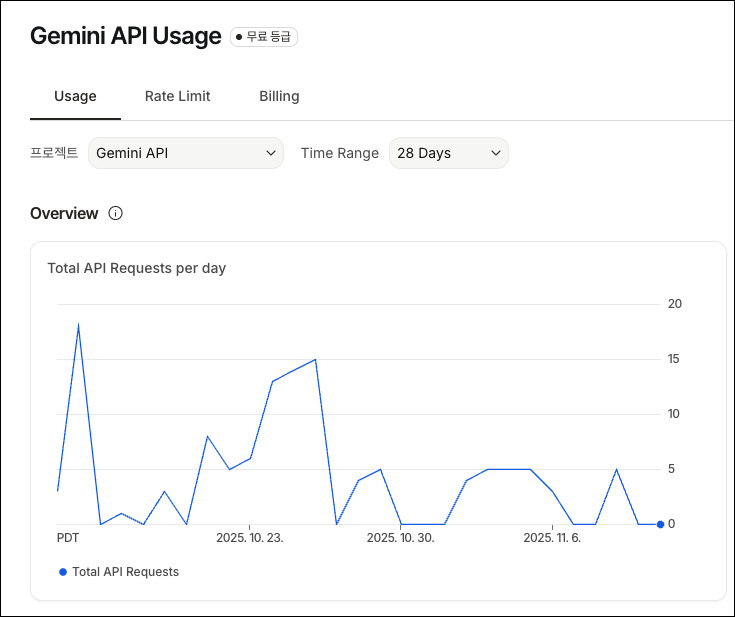Toggle the Total API Requests legend label
This screenshot has width=735, height=617.
point(125,572)
